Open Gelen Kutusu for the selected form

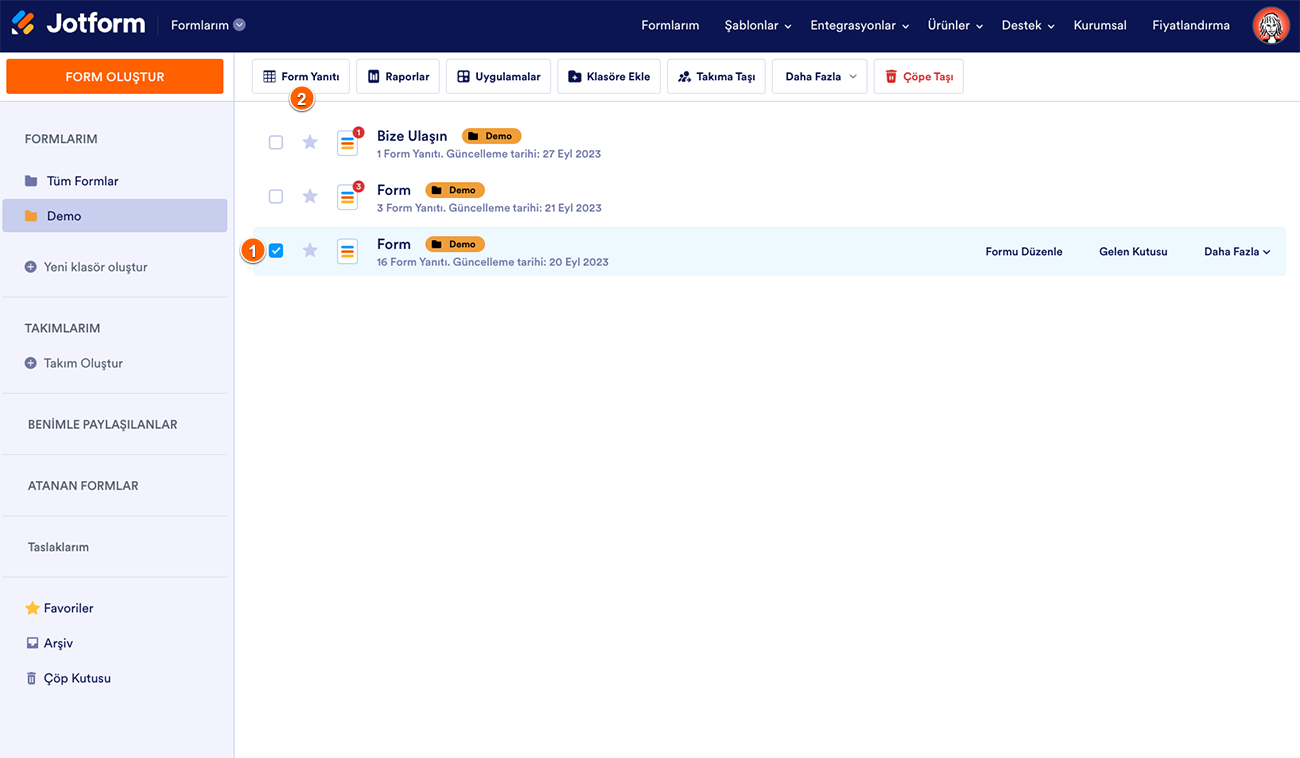tap(1133, 252)
